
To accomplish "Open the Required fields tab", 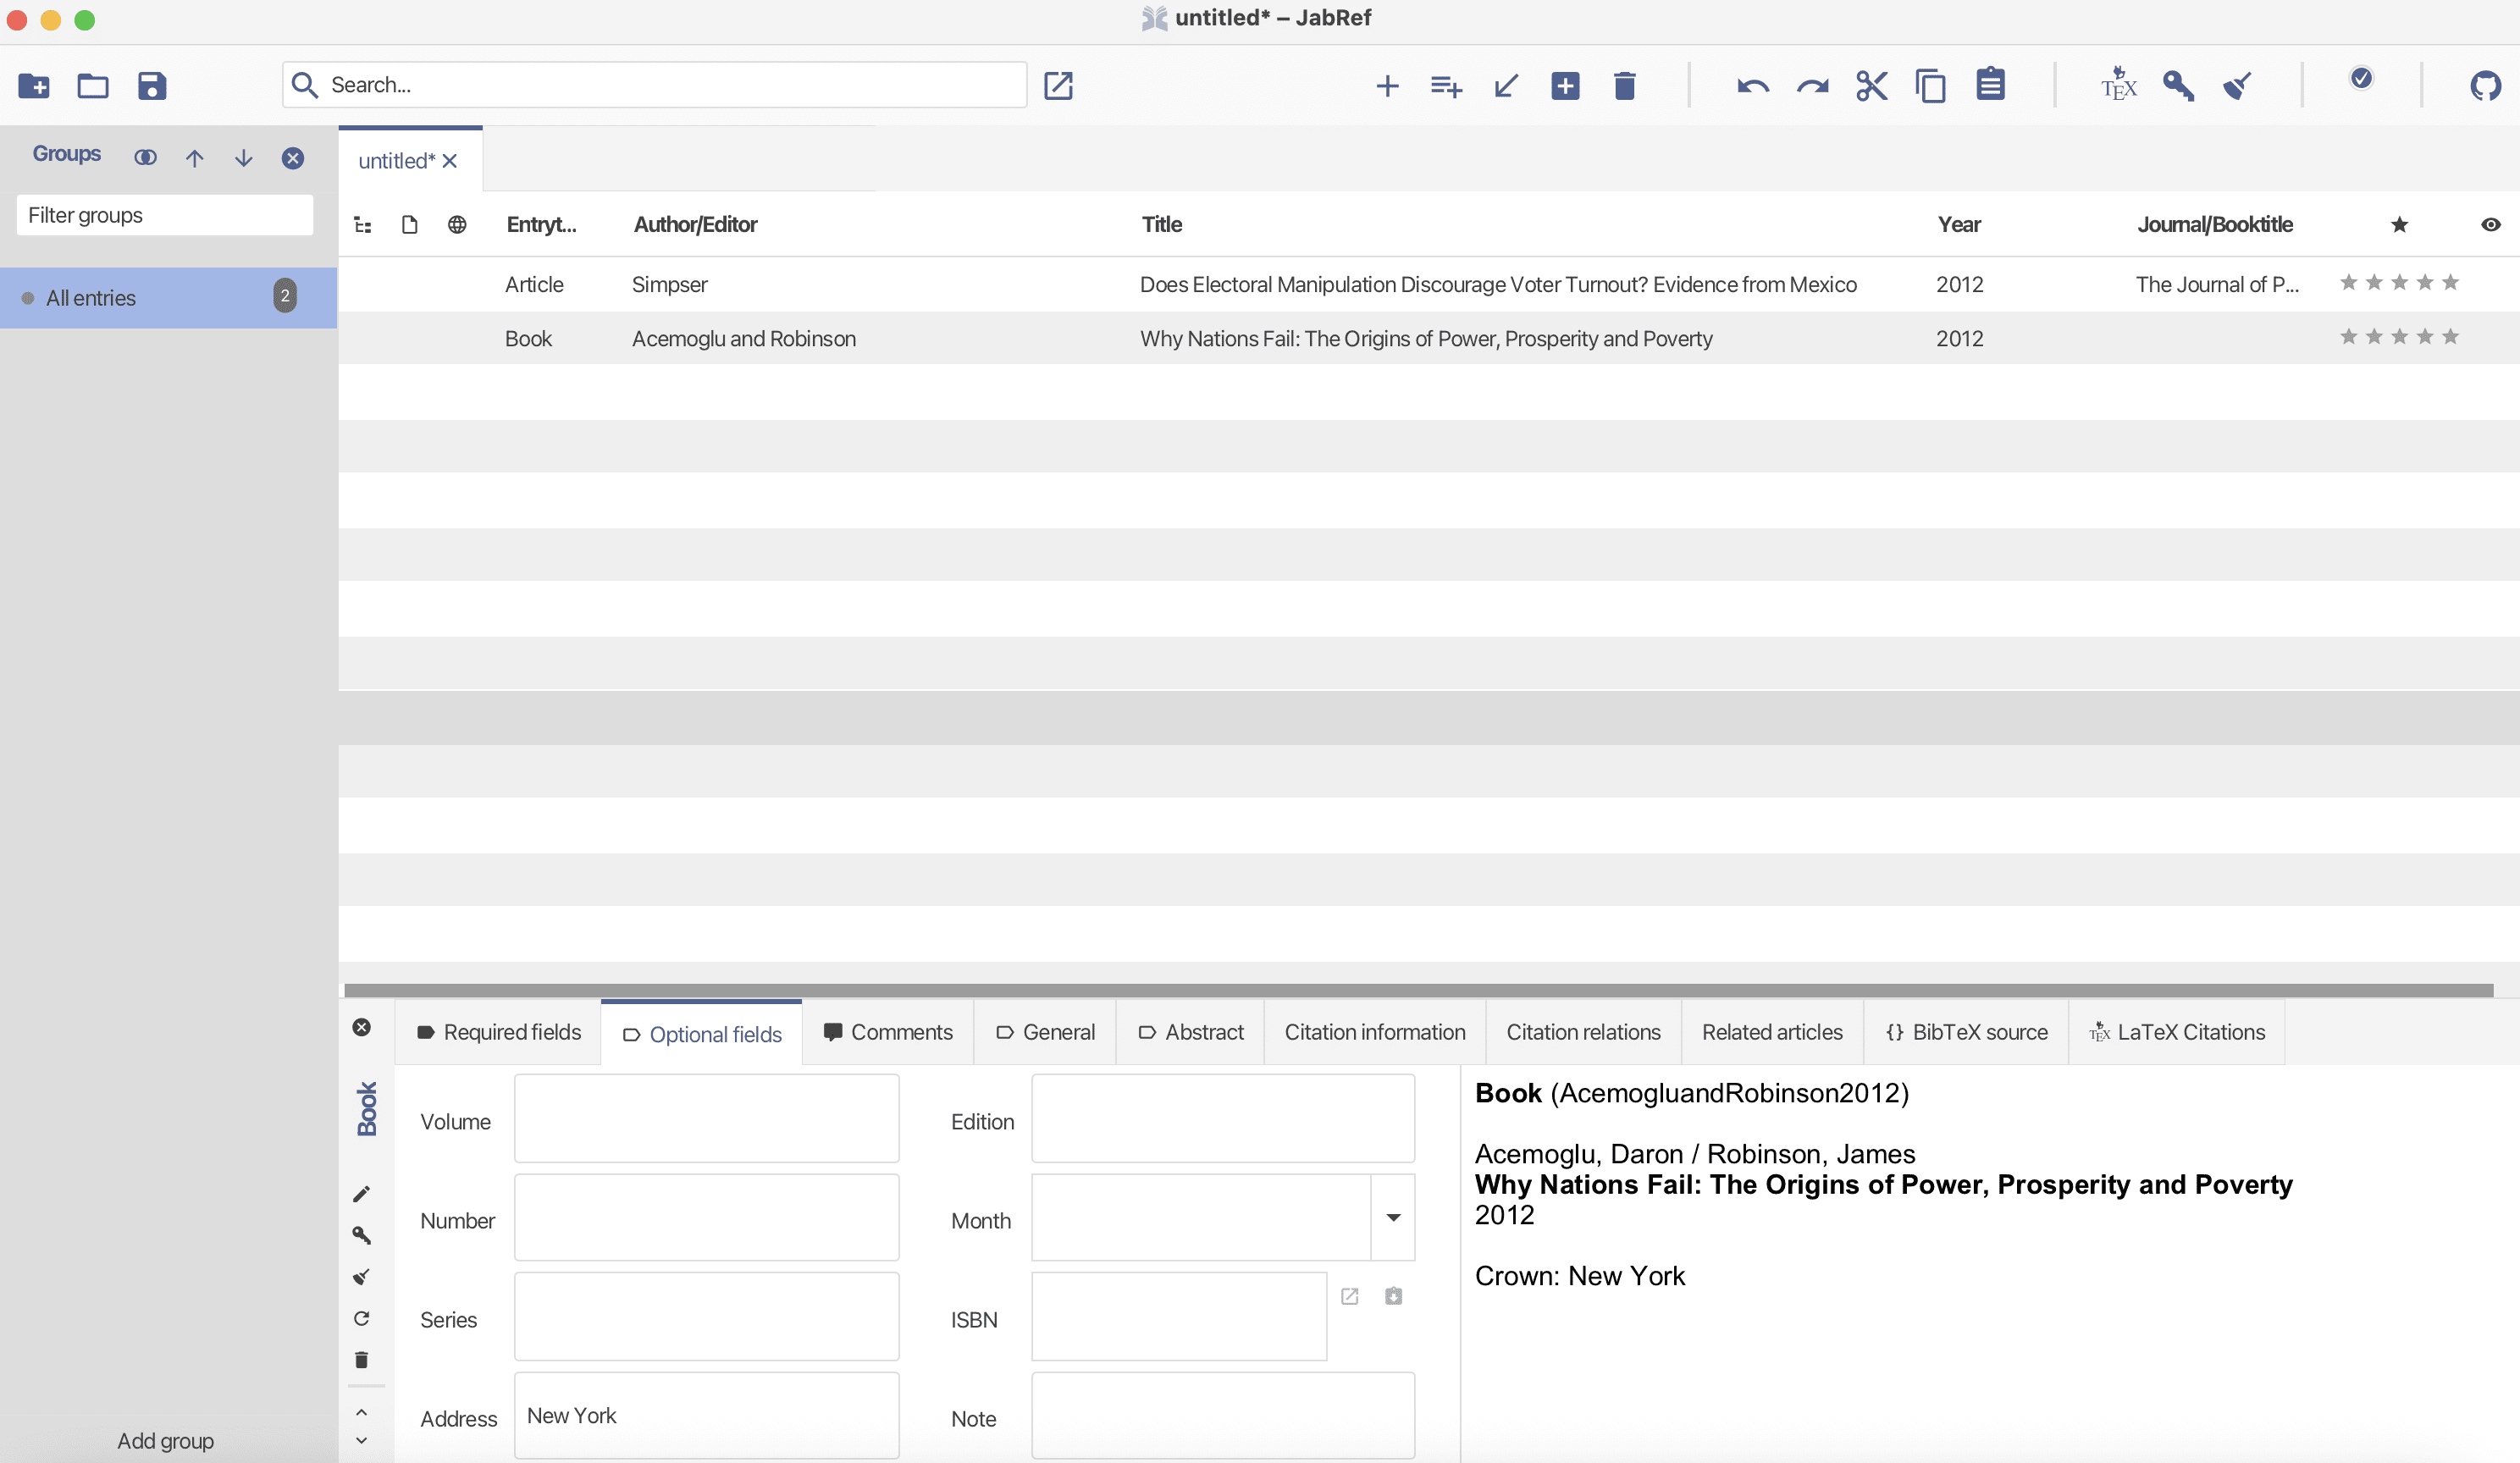I will (498, 1032).
